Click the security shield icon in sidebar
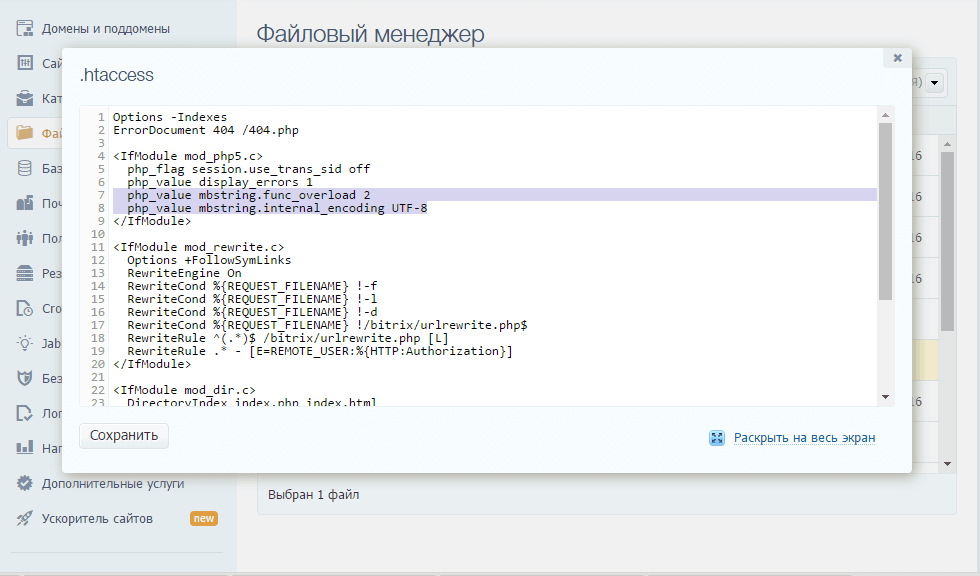 25,378
